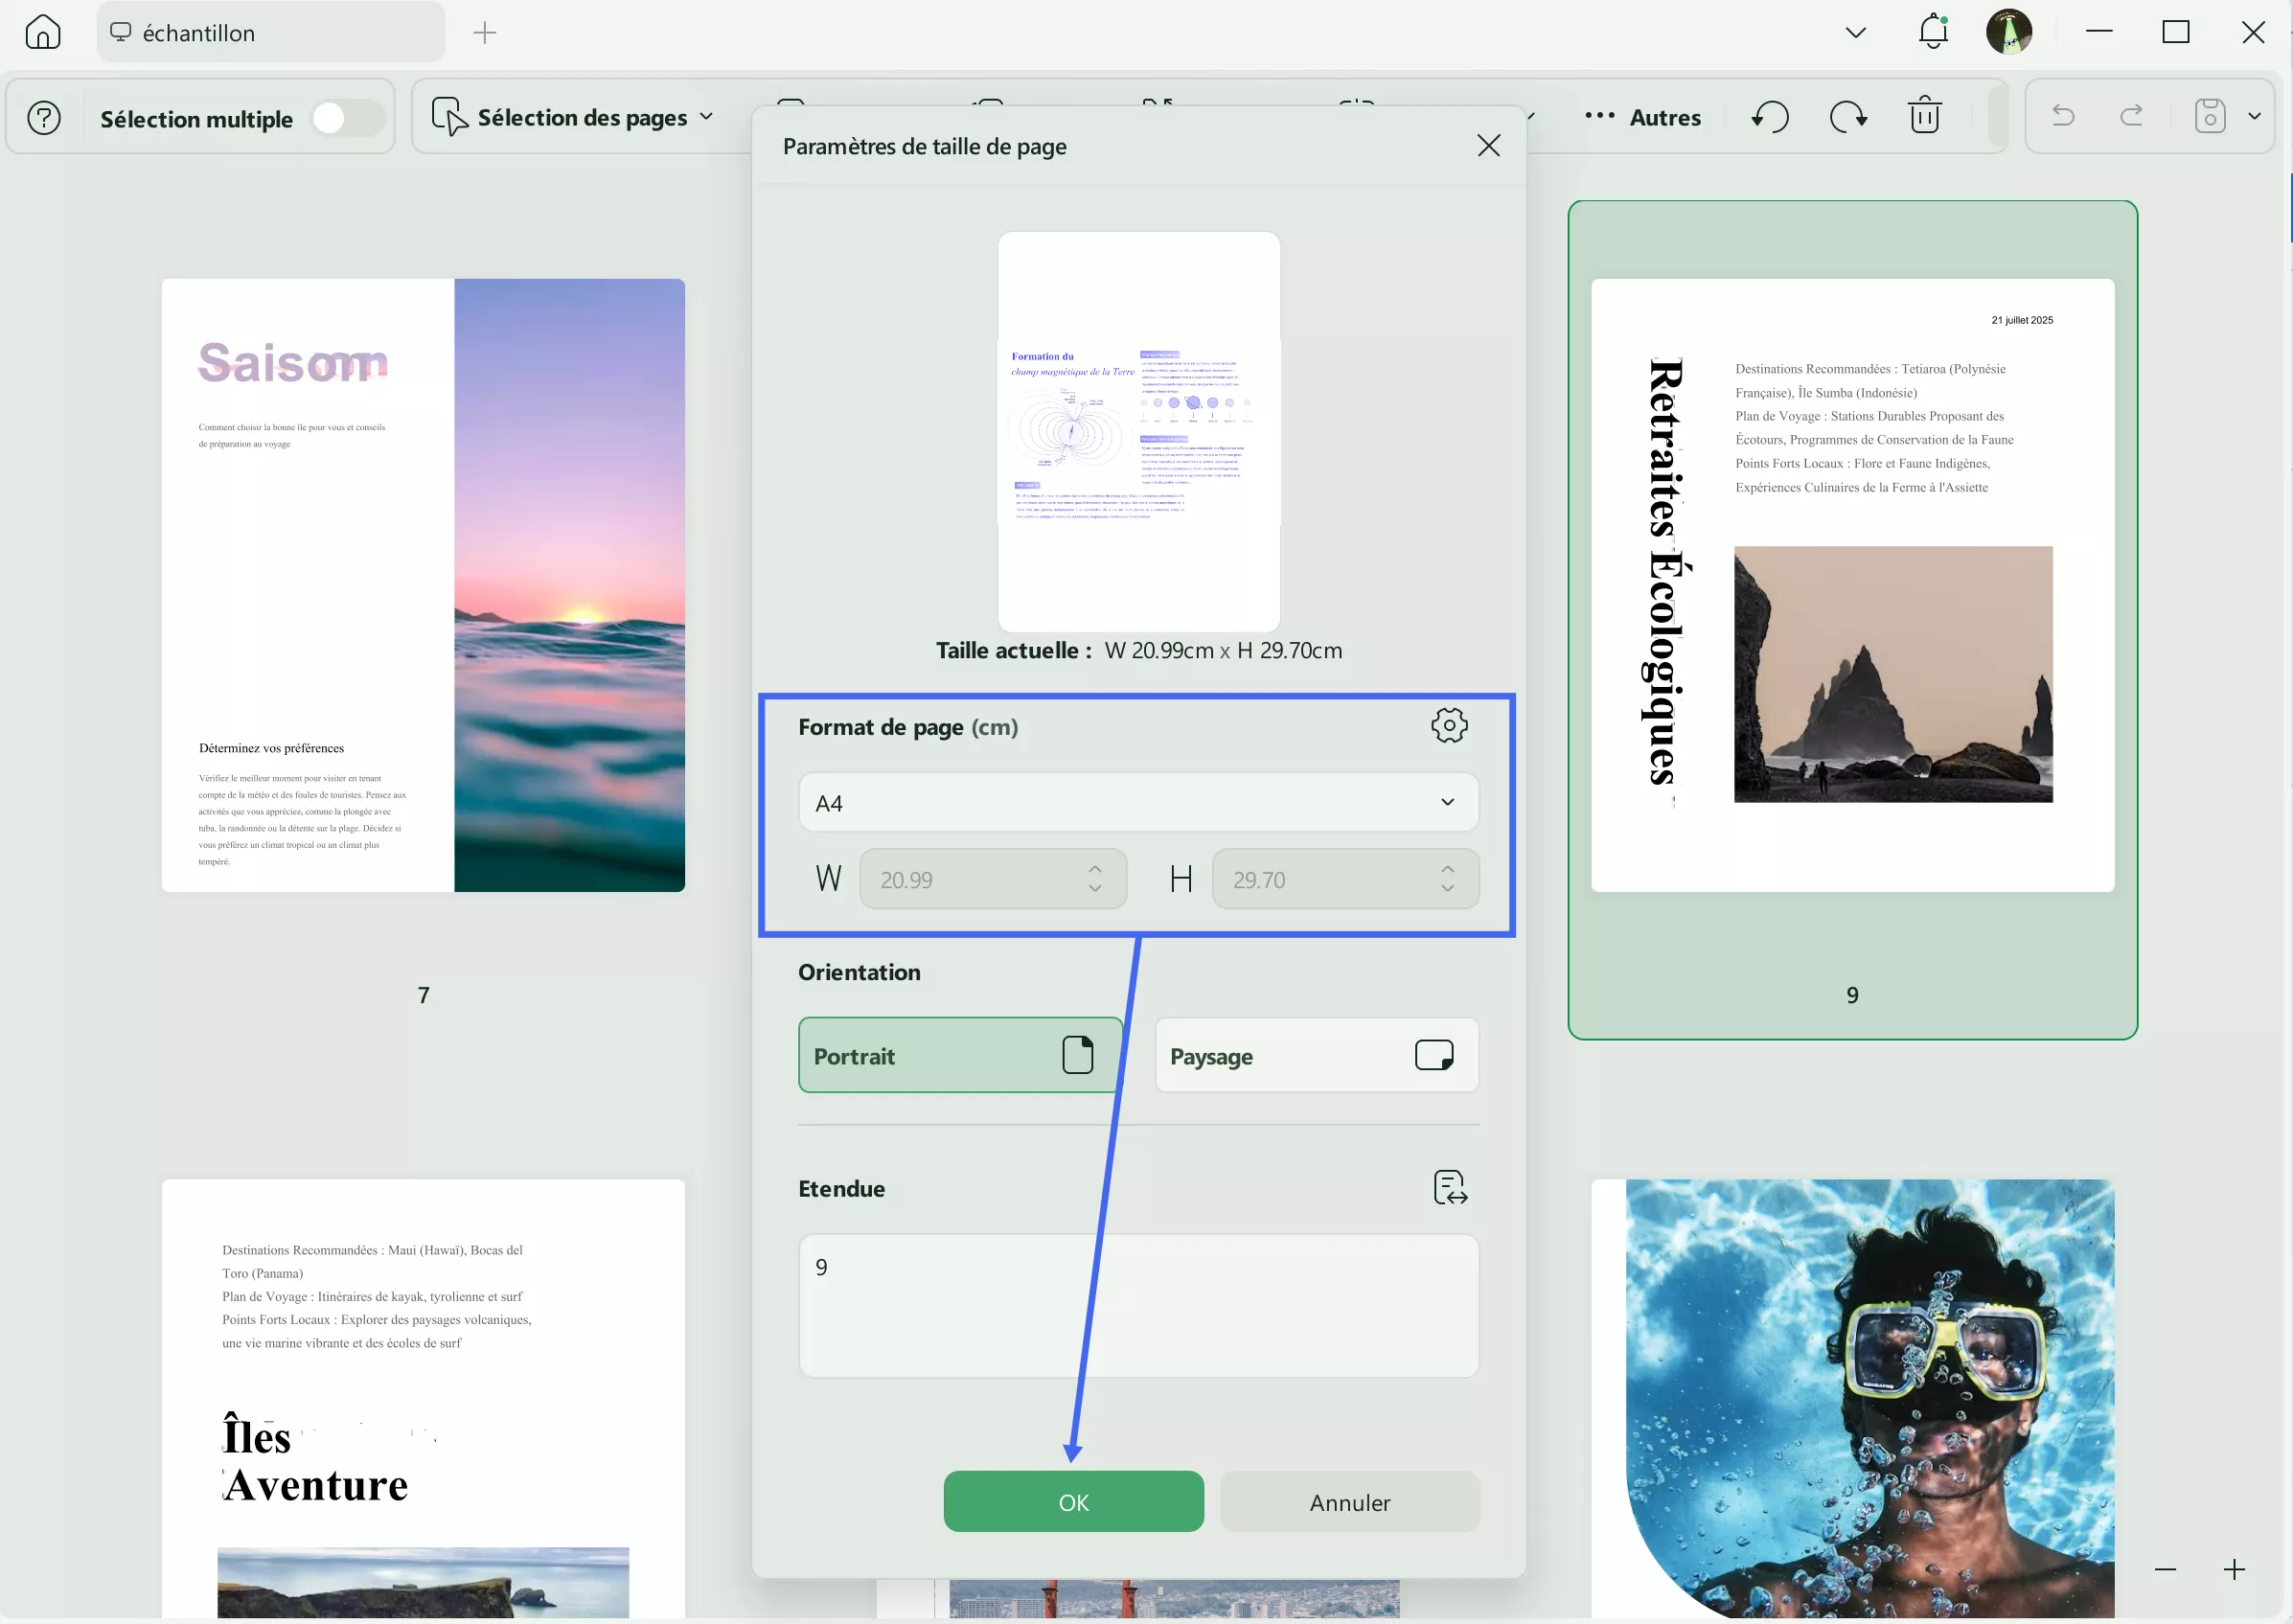Click the Etendue page range icon
Image resolution: width=2293 pixels, height=1624 pixels.
[x=1449, y=1188]
